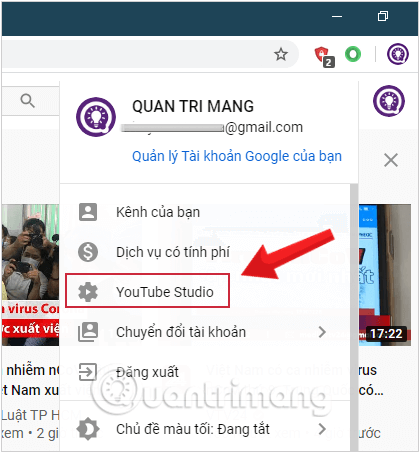Minimize the browser window

[x=337, y=16]
